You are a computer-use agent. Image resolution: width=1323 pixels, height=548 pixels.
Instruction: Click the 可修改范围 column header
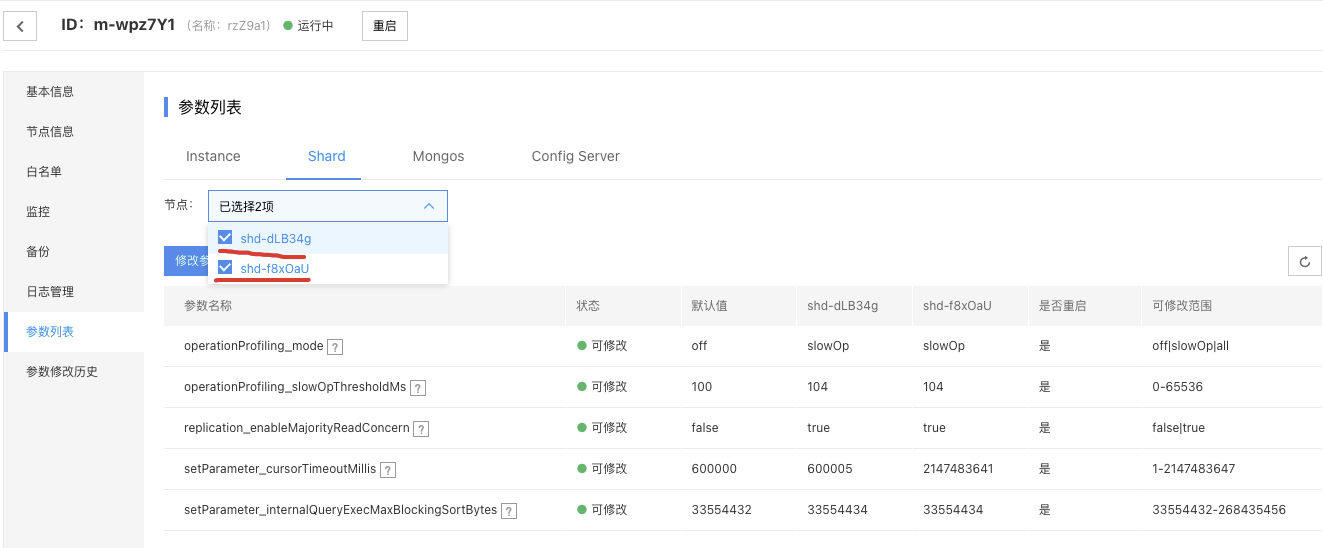[x=1182, y=306]
